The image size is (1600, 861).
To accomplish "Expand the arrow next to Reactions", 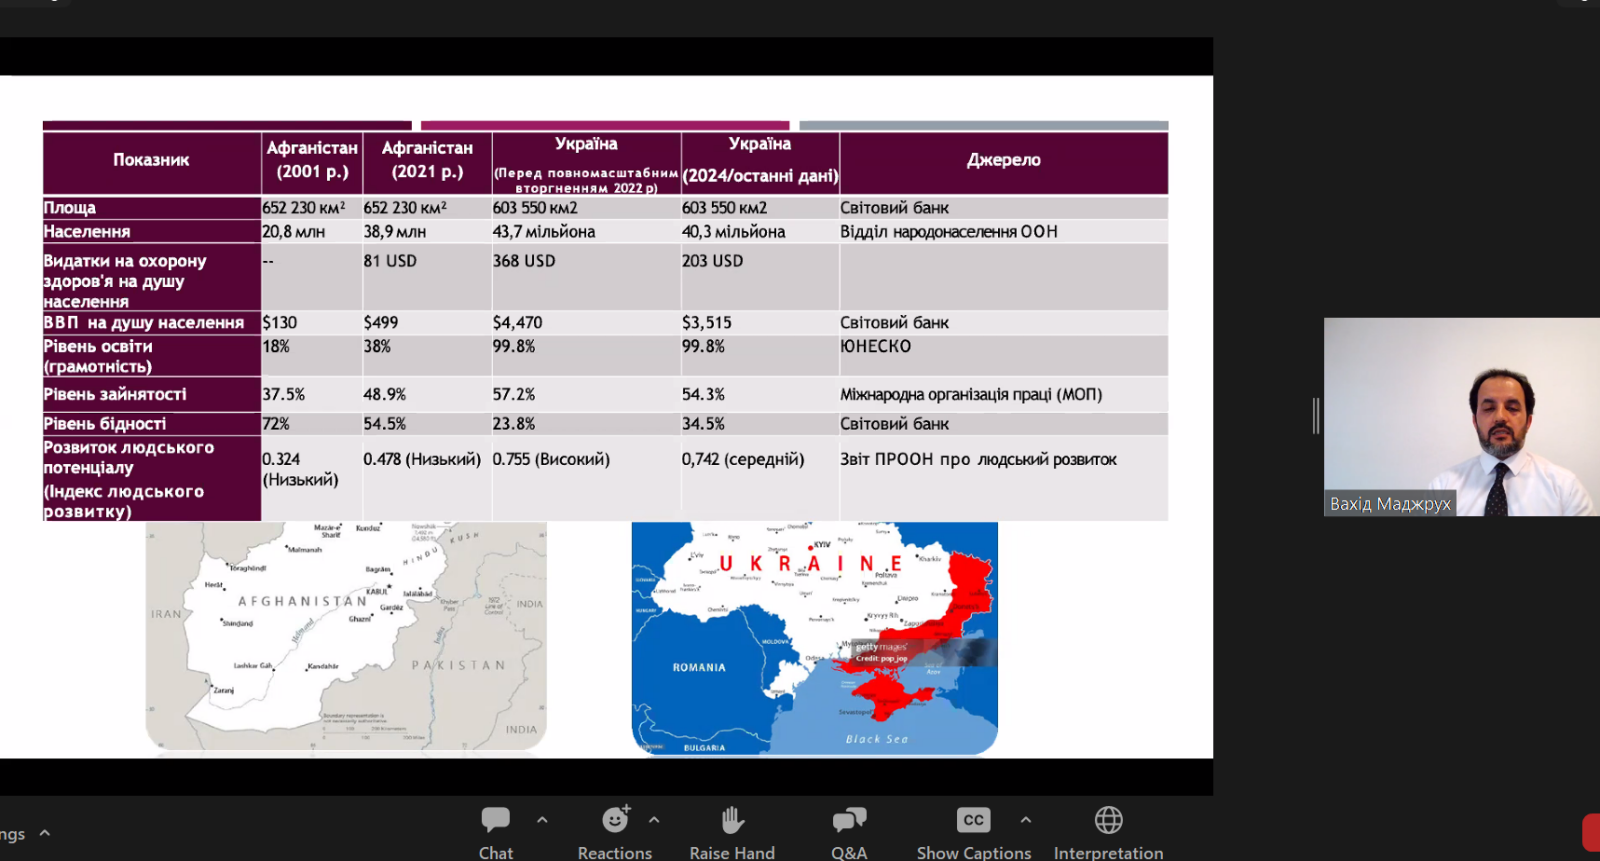I will [654, 820].
